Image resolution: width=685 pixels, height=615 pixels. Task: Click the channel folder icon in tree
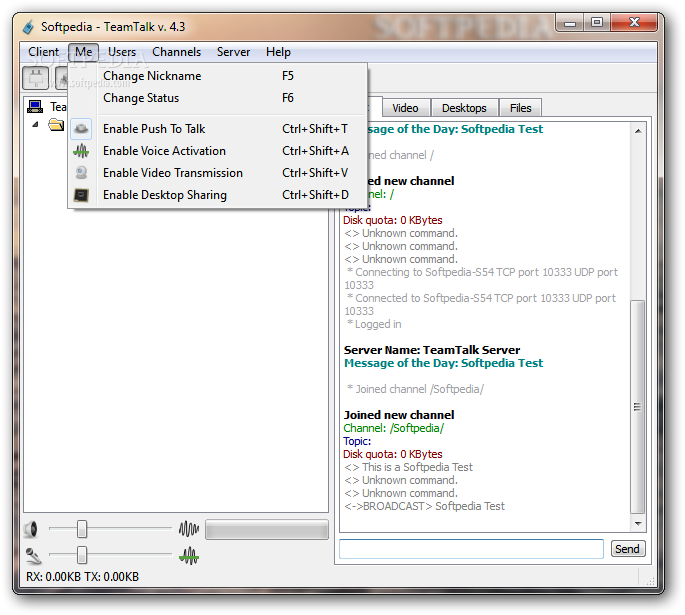click(56, 125)
